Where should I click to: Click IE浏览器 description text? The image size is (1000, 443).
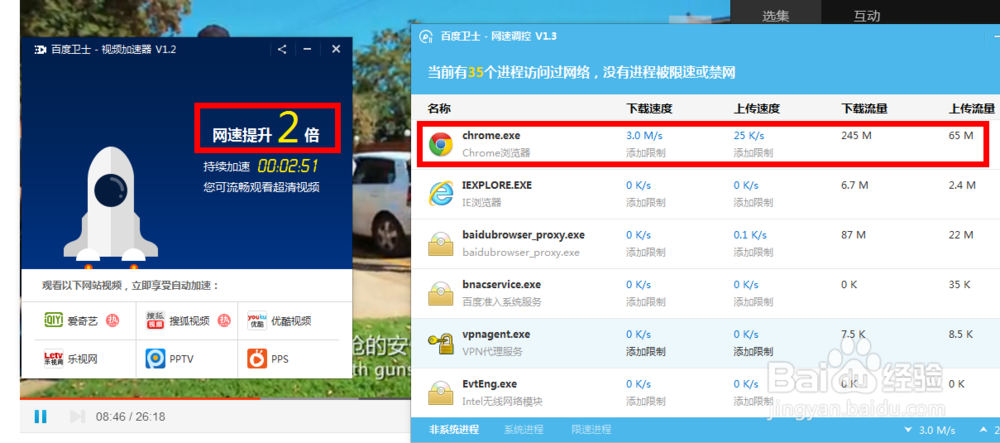click(482, 203)
